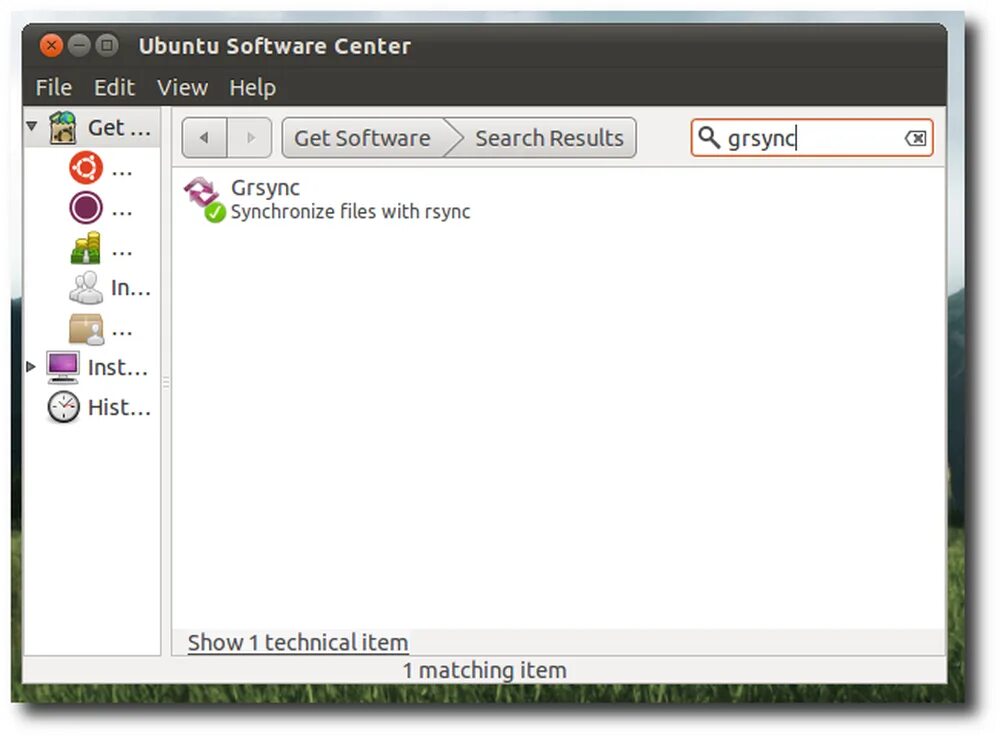Image resolution: width=1000 pixels, height=738 pixels.
Task: Select the In... sidebar label
Action: [x=131, y=288]
